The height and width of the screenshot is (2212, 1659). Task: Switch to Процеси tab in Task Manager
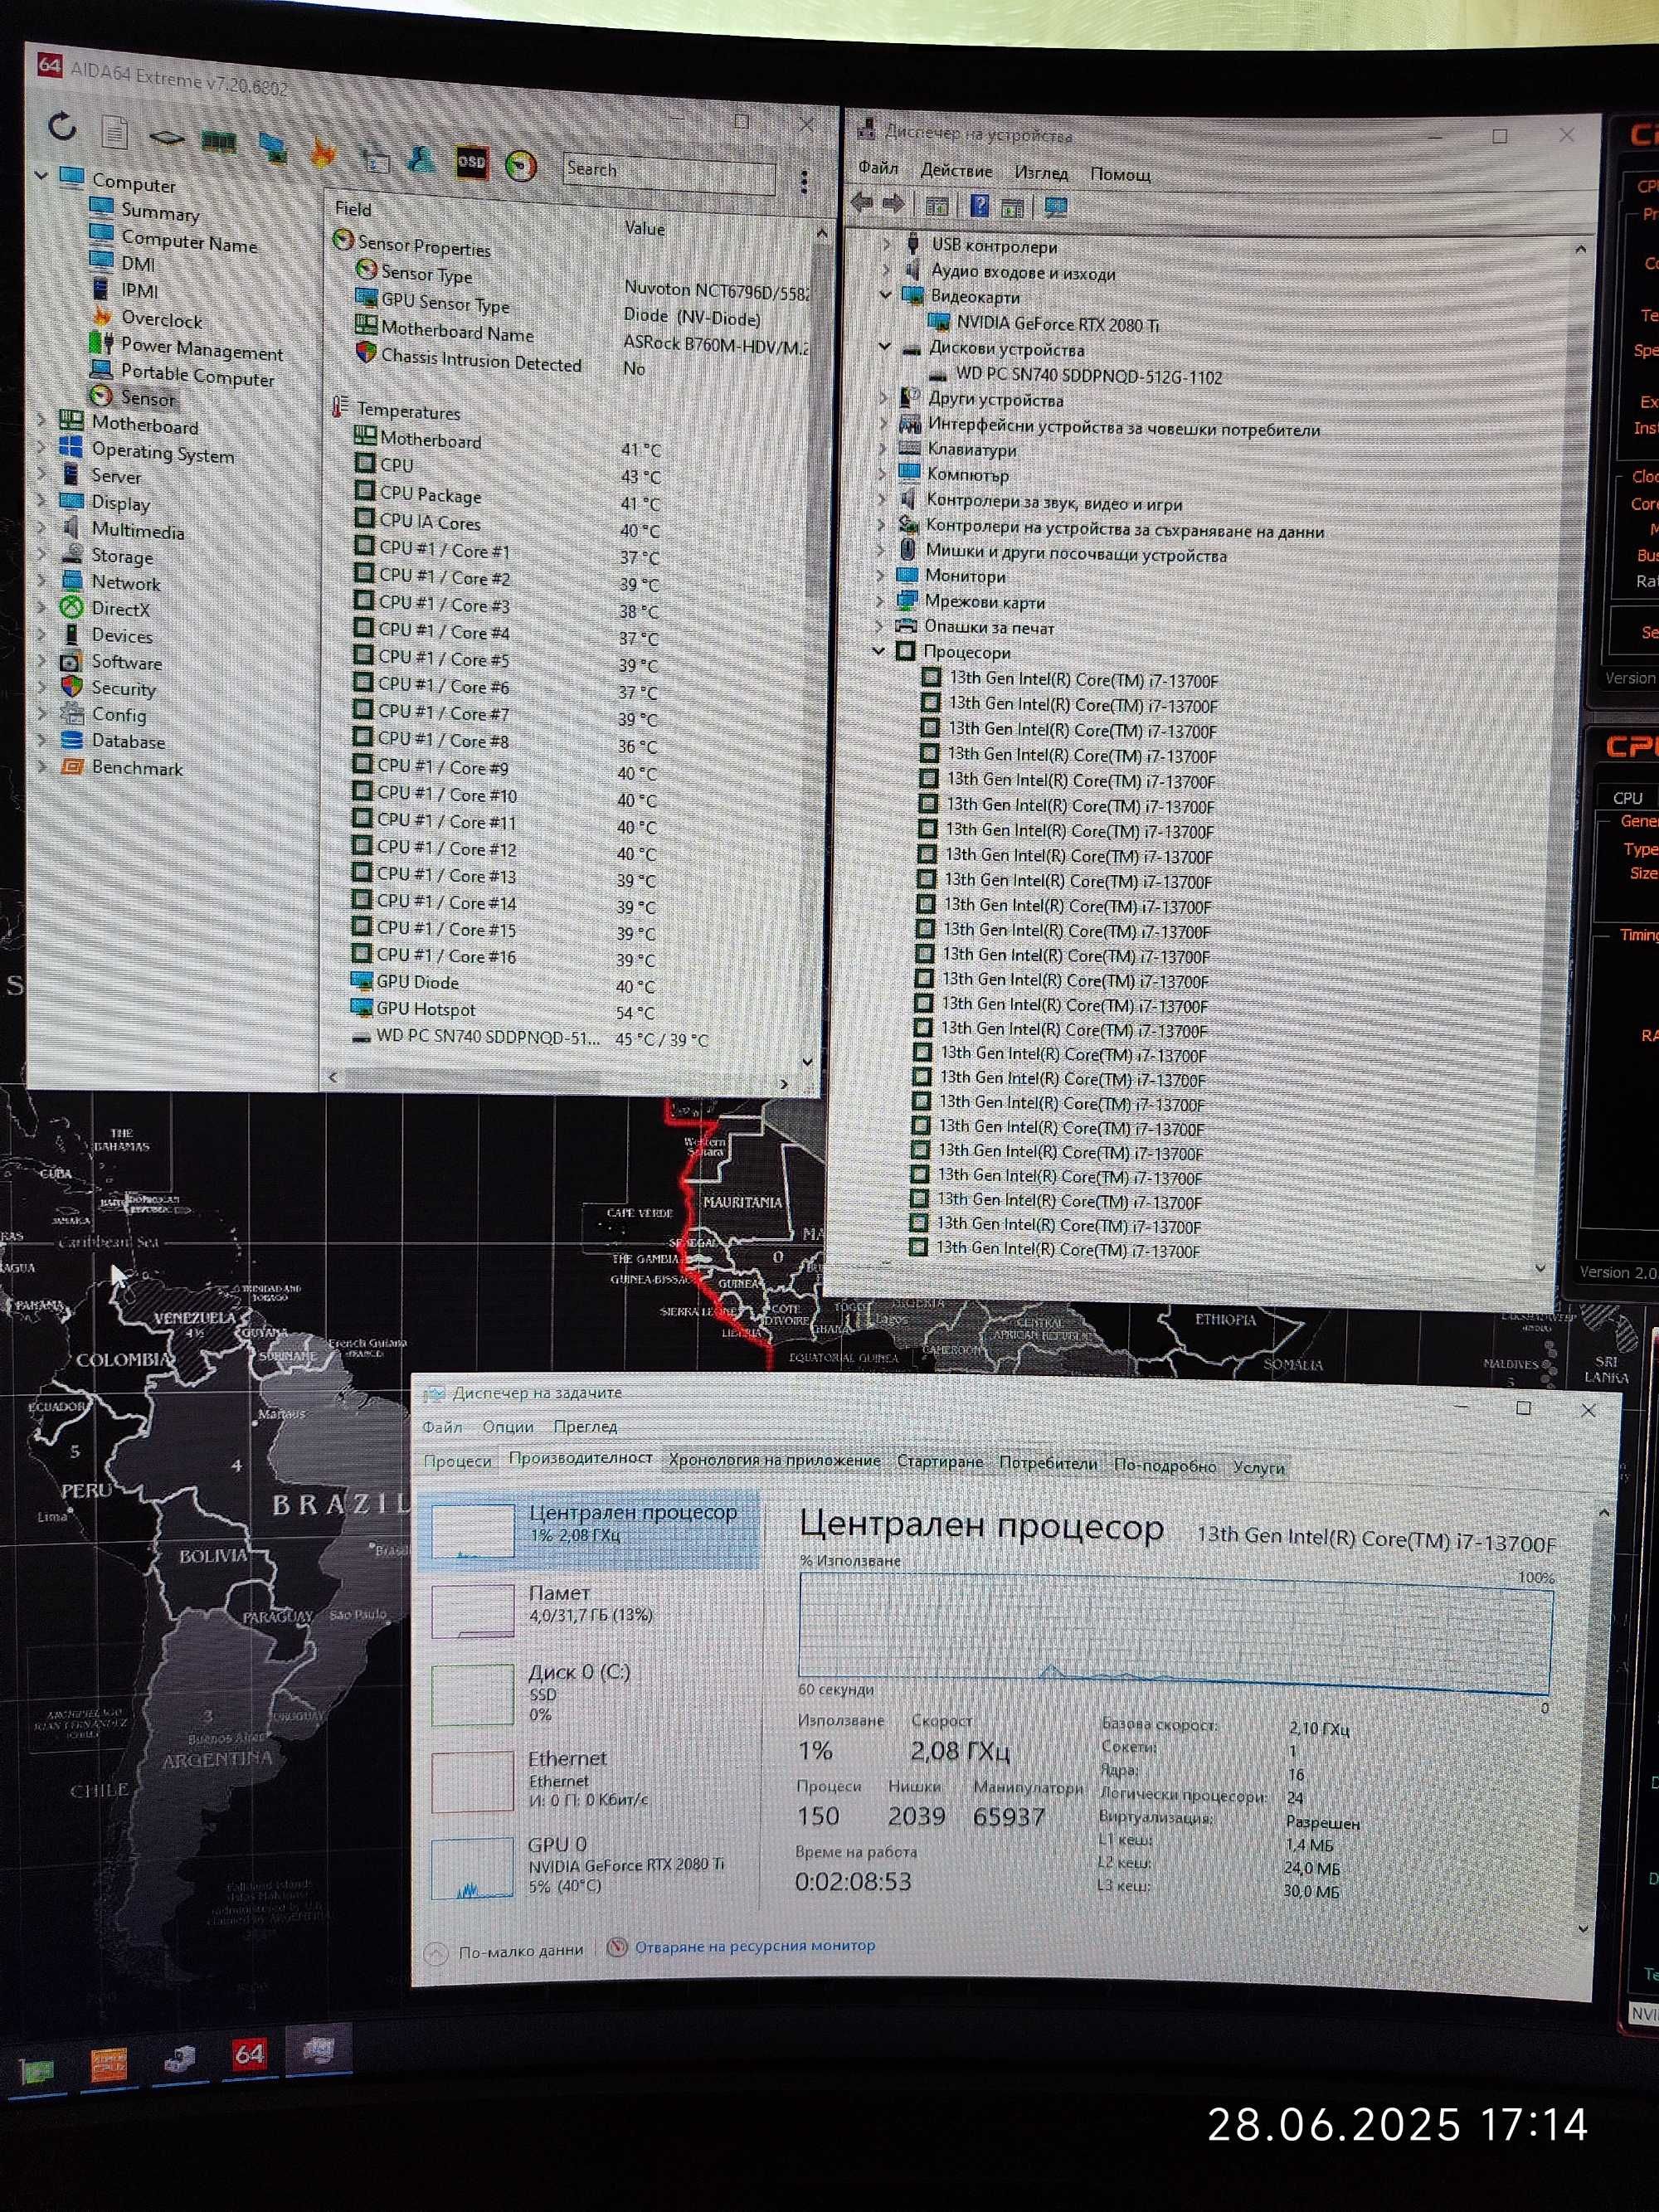coord(458,1461)
